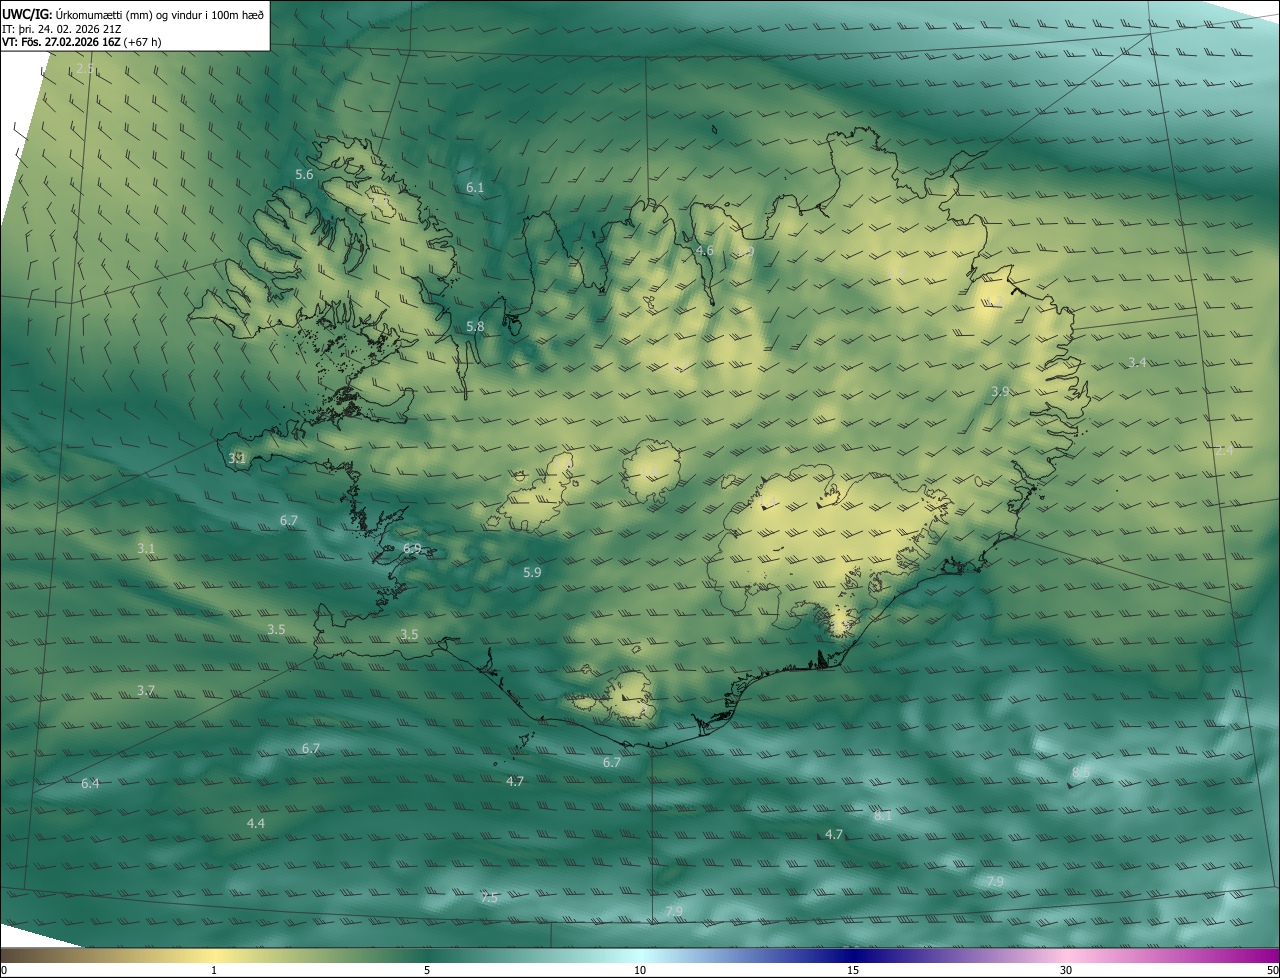Click the 4.6 value label on the map
Image resolution: width=1280 pixels, height=978 pixels.
coord(704,251)
